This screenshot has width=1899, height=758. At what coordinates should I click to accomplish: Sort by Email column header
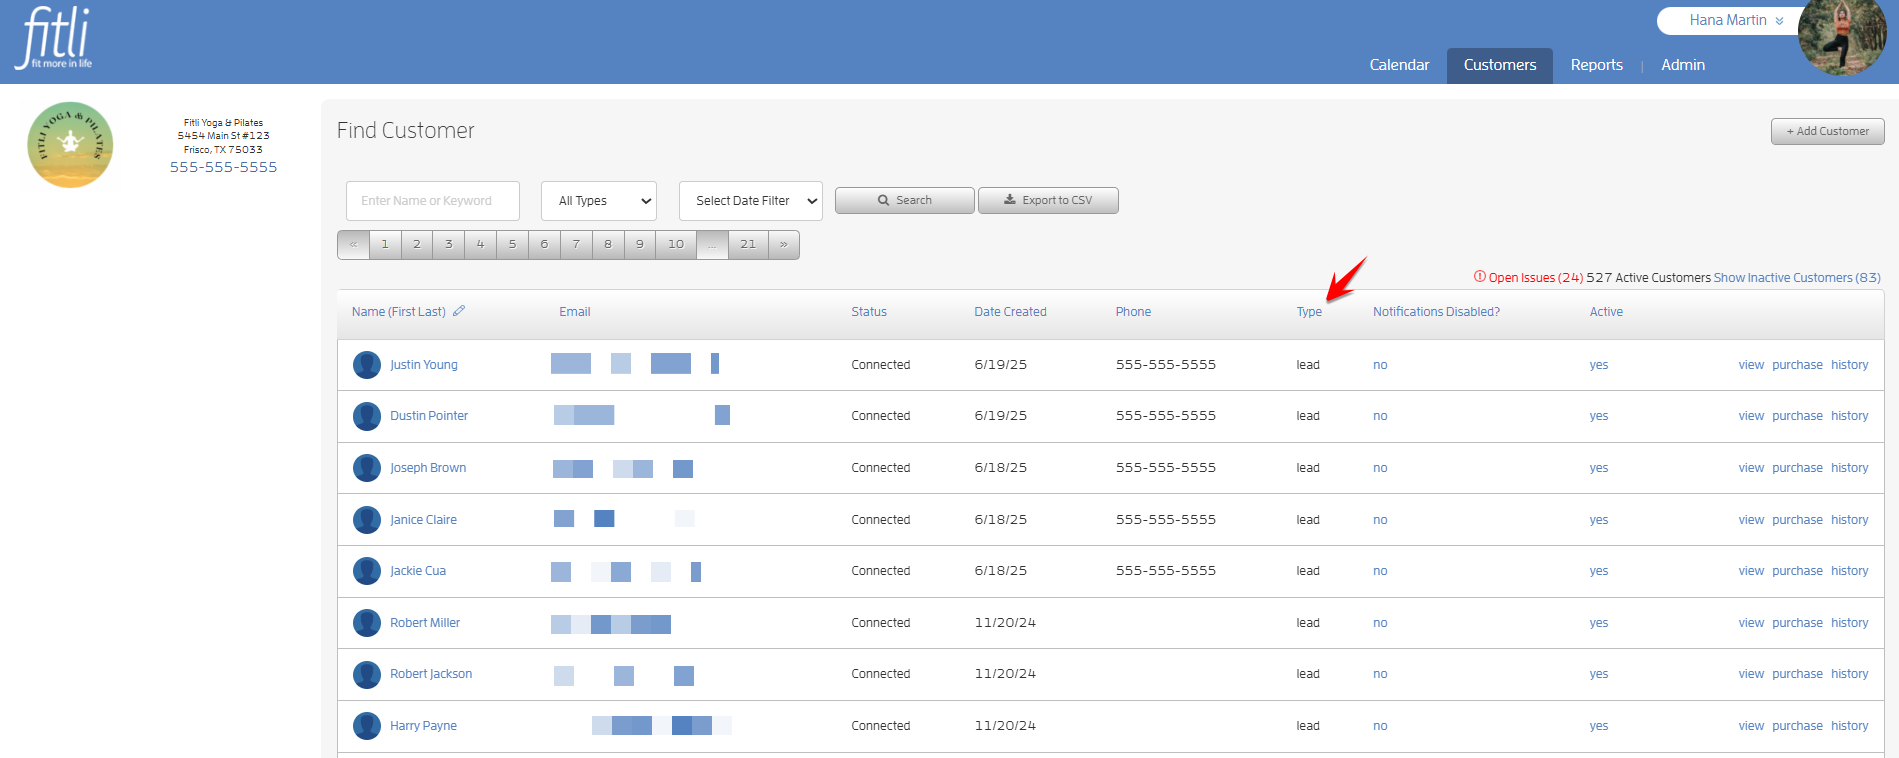[575, 312]
